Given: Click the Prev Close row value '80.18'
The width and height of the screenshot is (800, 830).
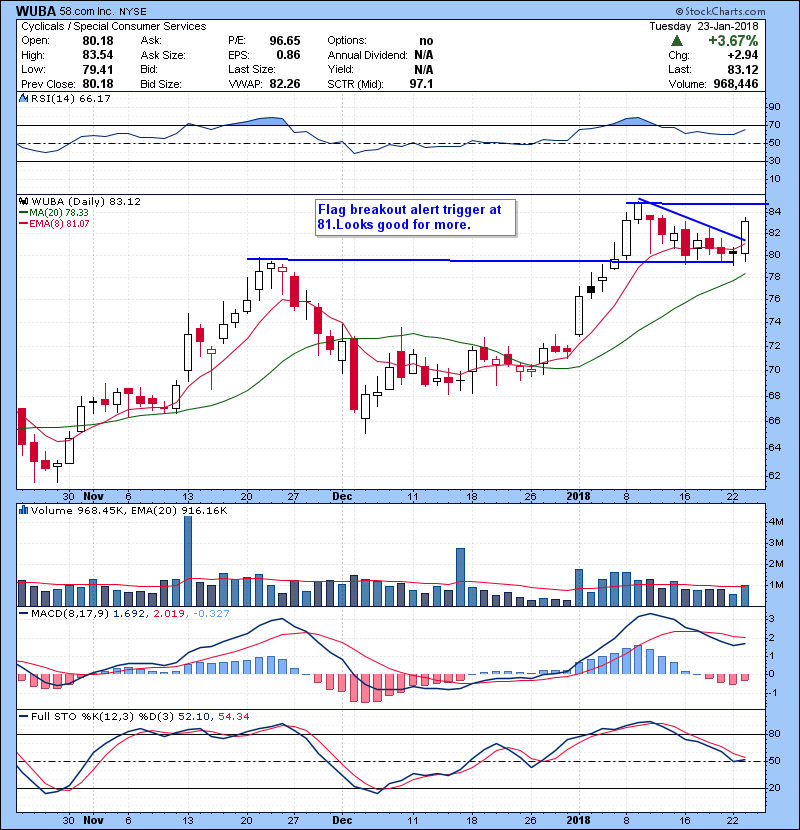Looking at the screenshot, I should pyautogui.click(x=97, y=84).
